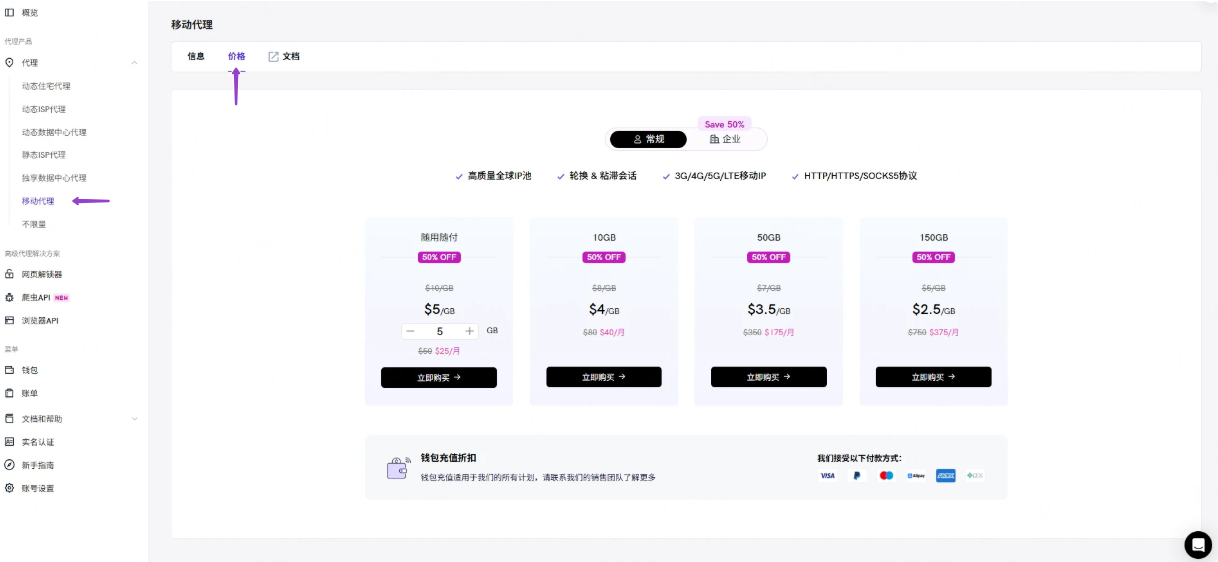Click the 概览 overview sidebar icon

pyautogui.click(x=10, y=12)
